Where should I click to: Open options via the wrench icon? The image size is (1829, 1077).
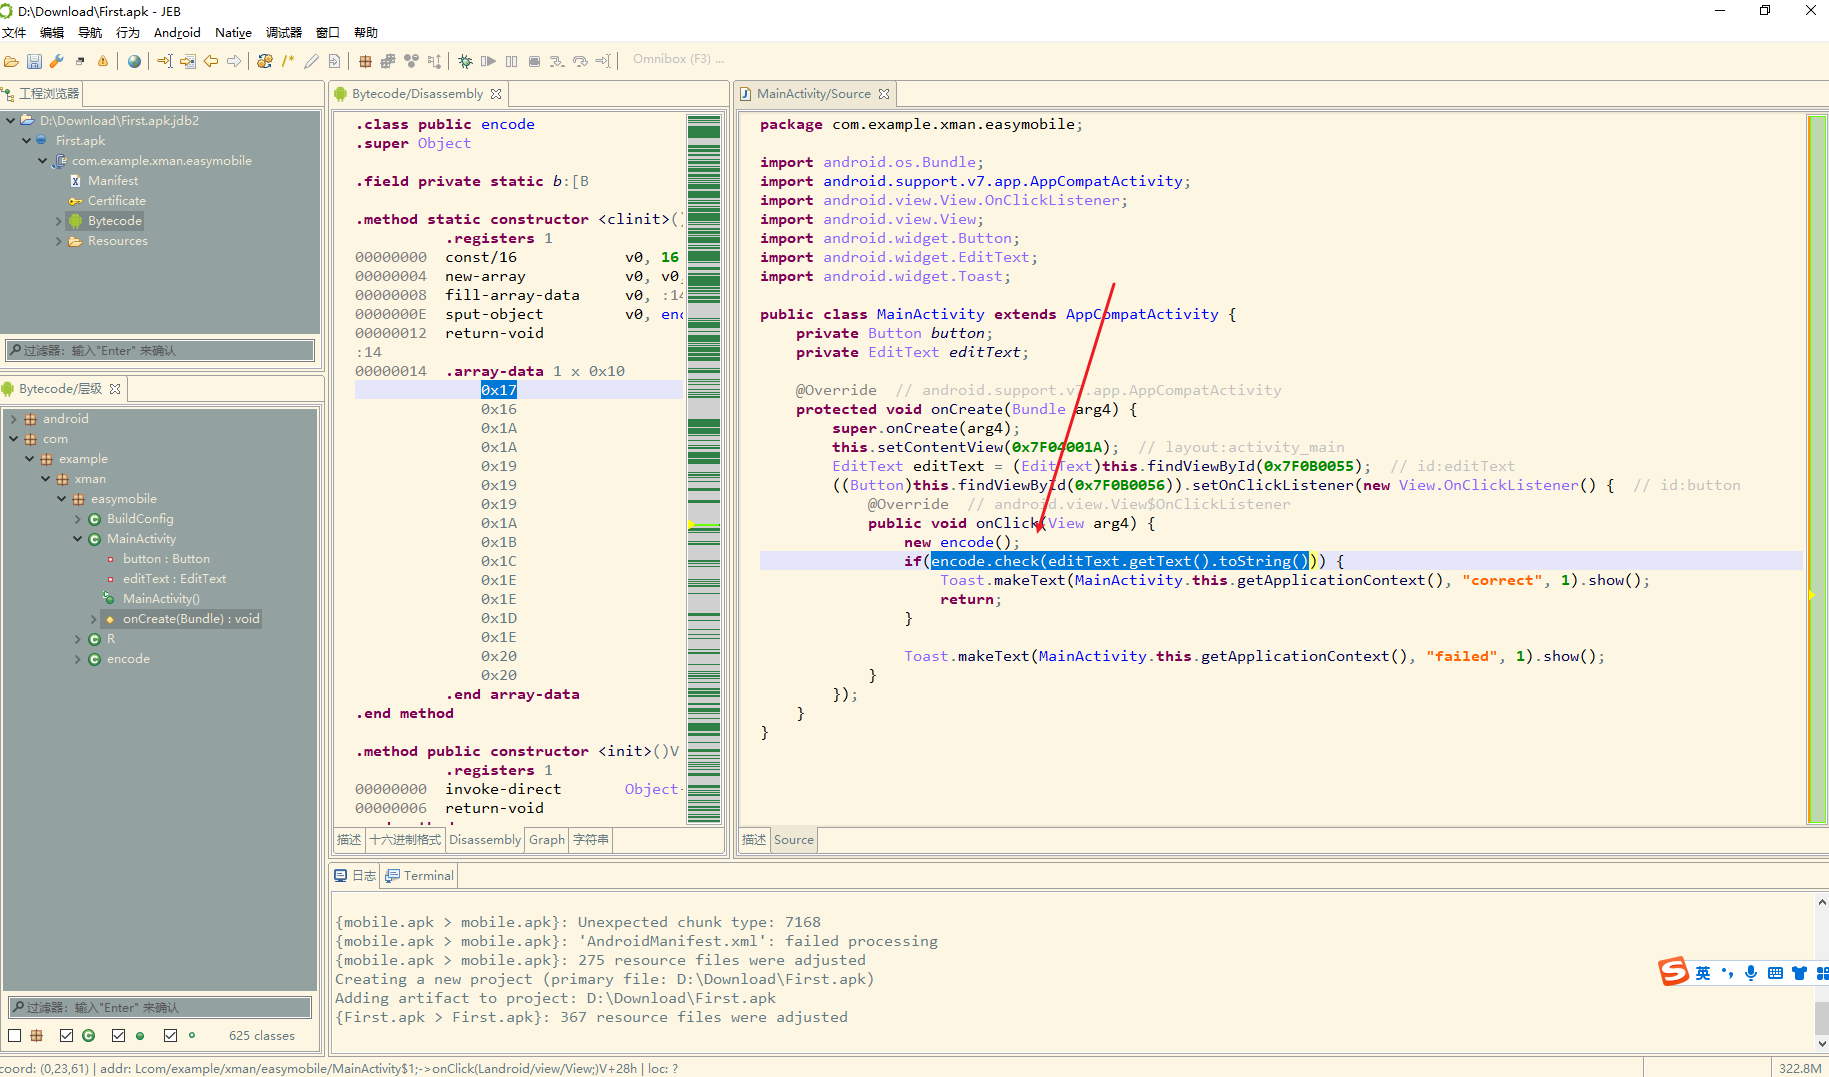pyautogui.click(x=57, y=61)
